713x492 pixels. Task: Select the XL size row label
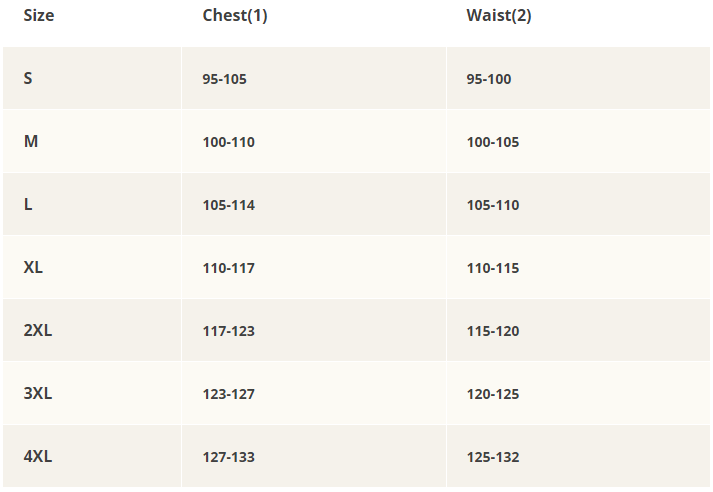(34, 267)
